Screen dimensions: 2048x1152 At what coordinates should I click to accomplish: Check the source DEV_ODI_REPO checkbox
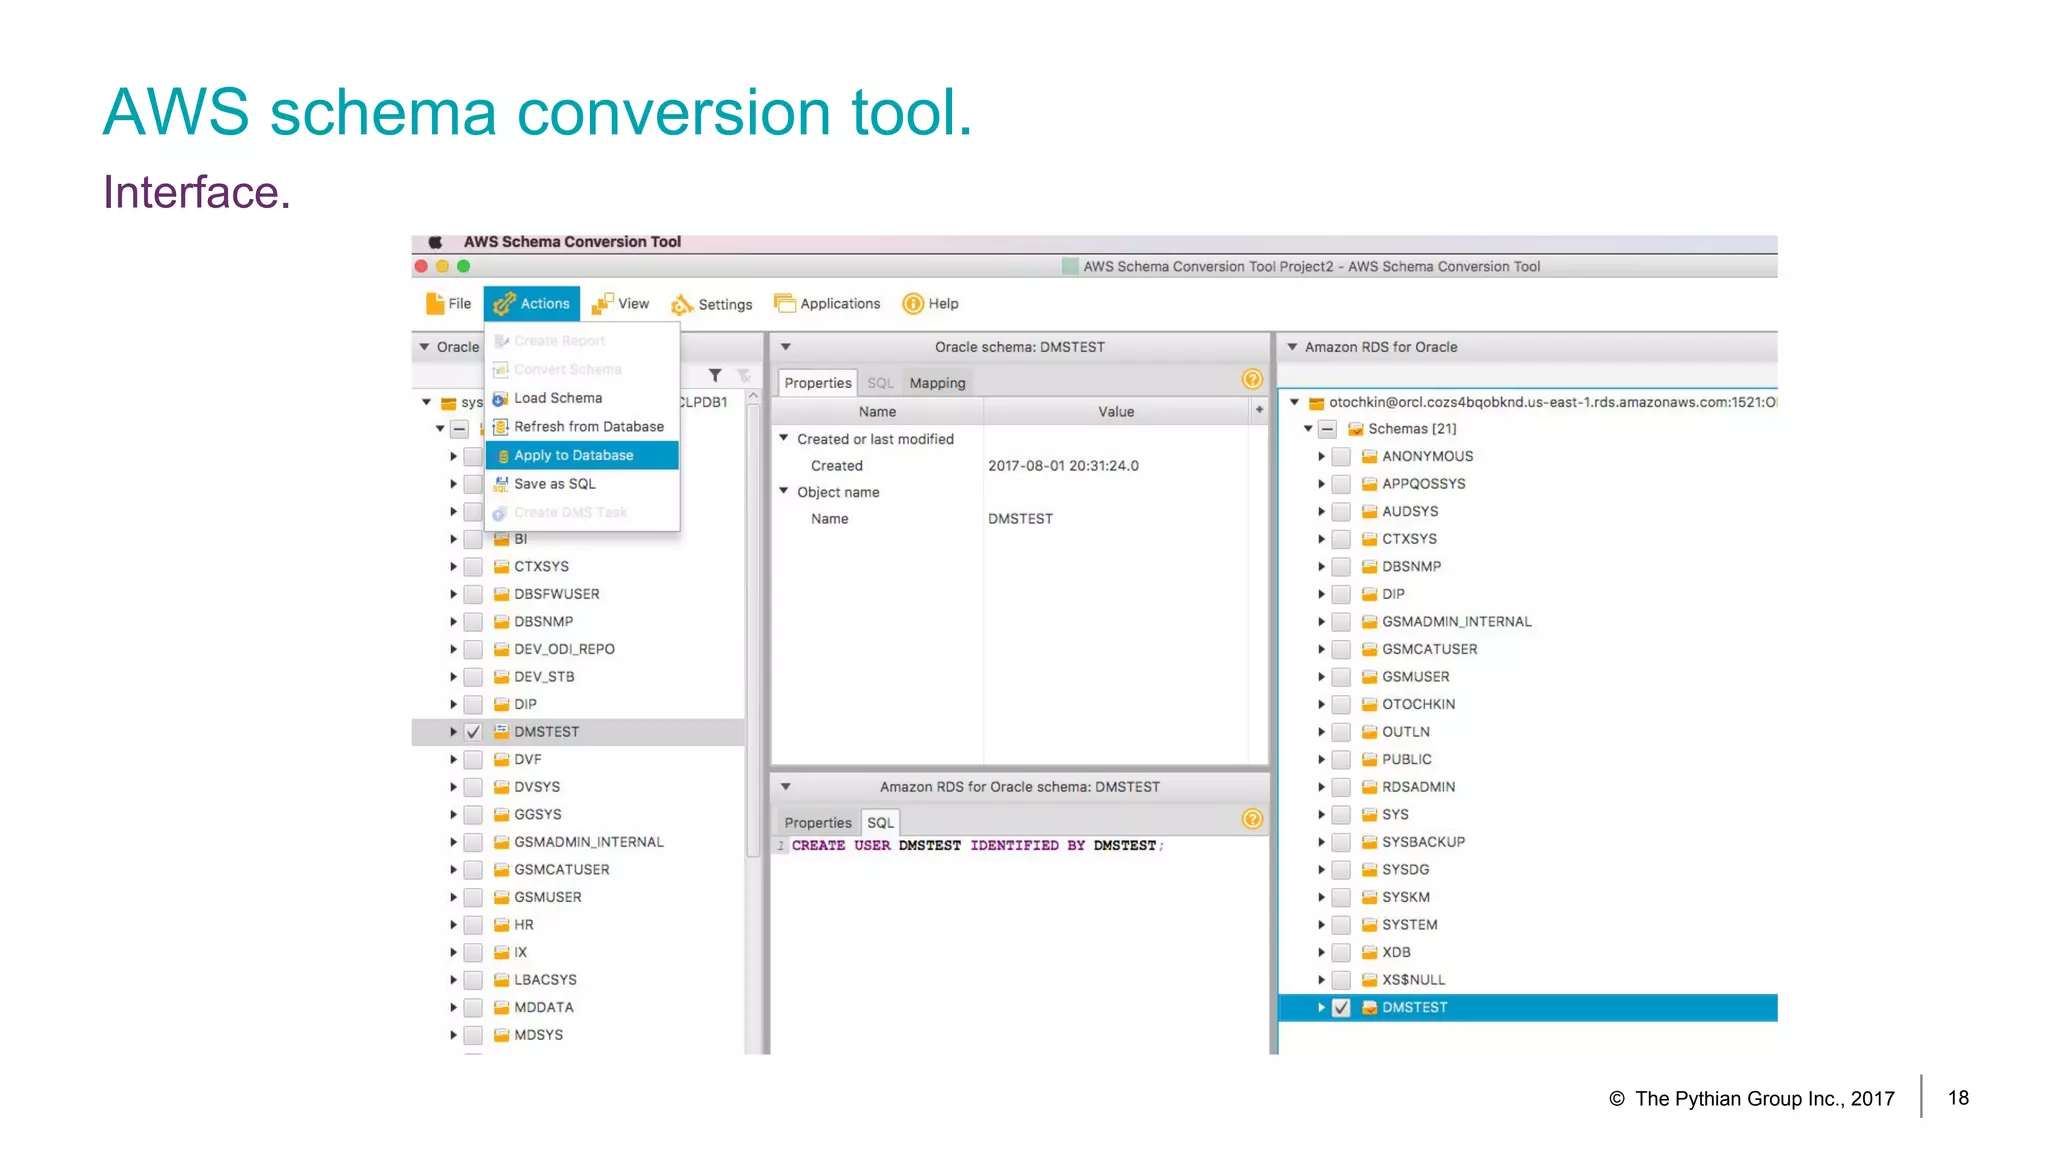click(x=474, y=649)
